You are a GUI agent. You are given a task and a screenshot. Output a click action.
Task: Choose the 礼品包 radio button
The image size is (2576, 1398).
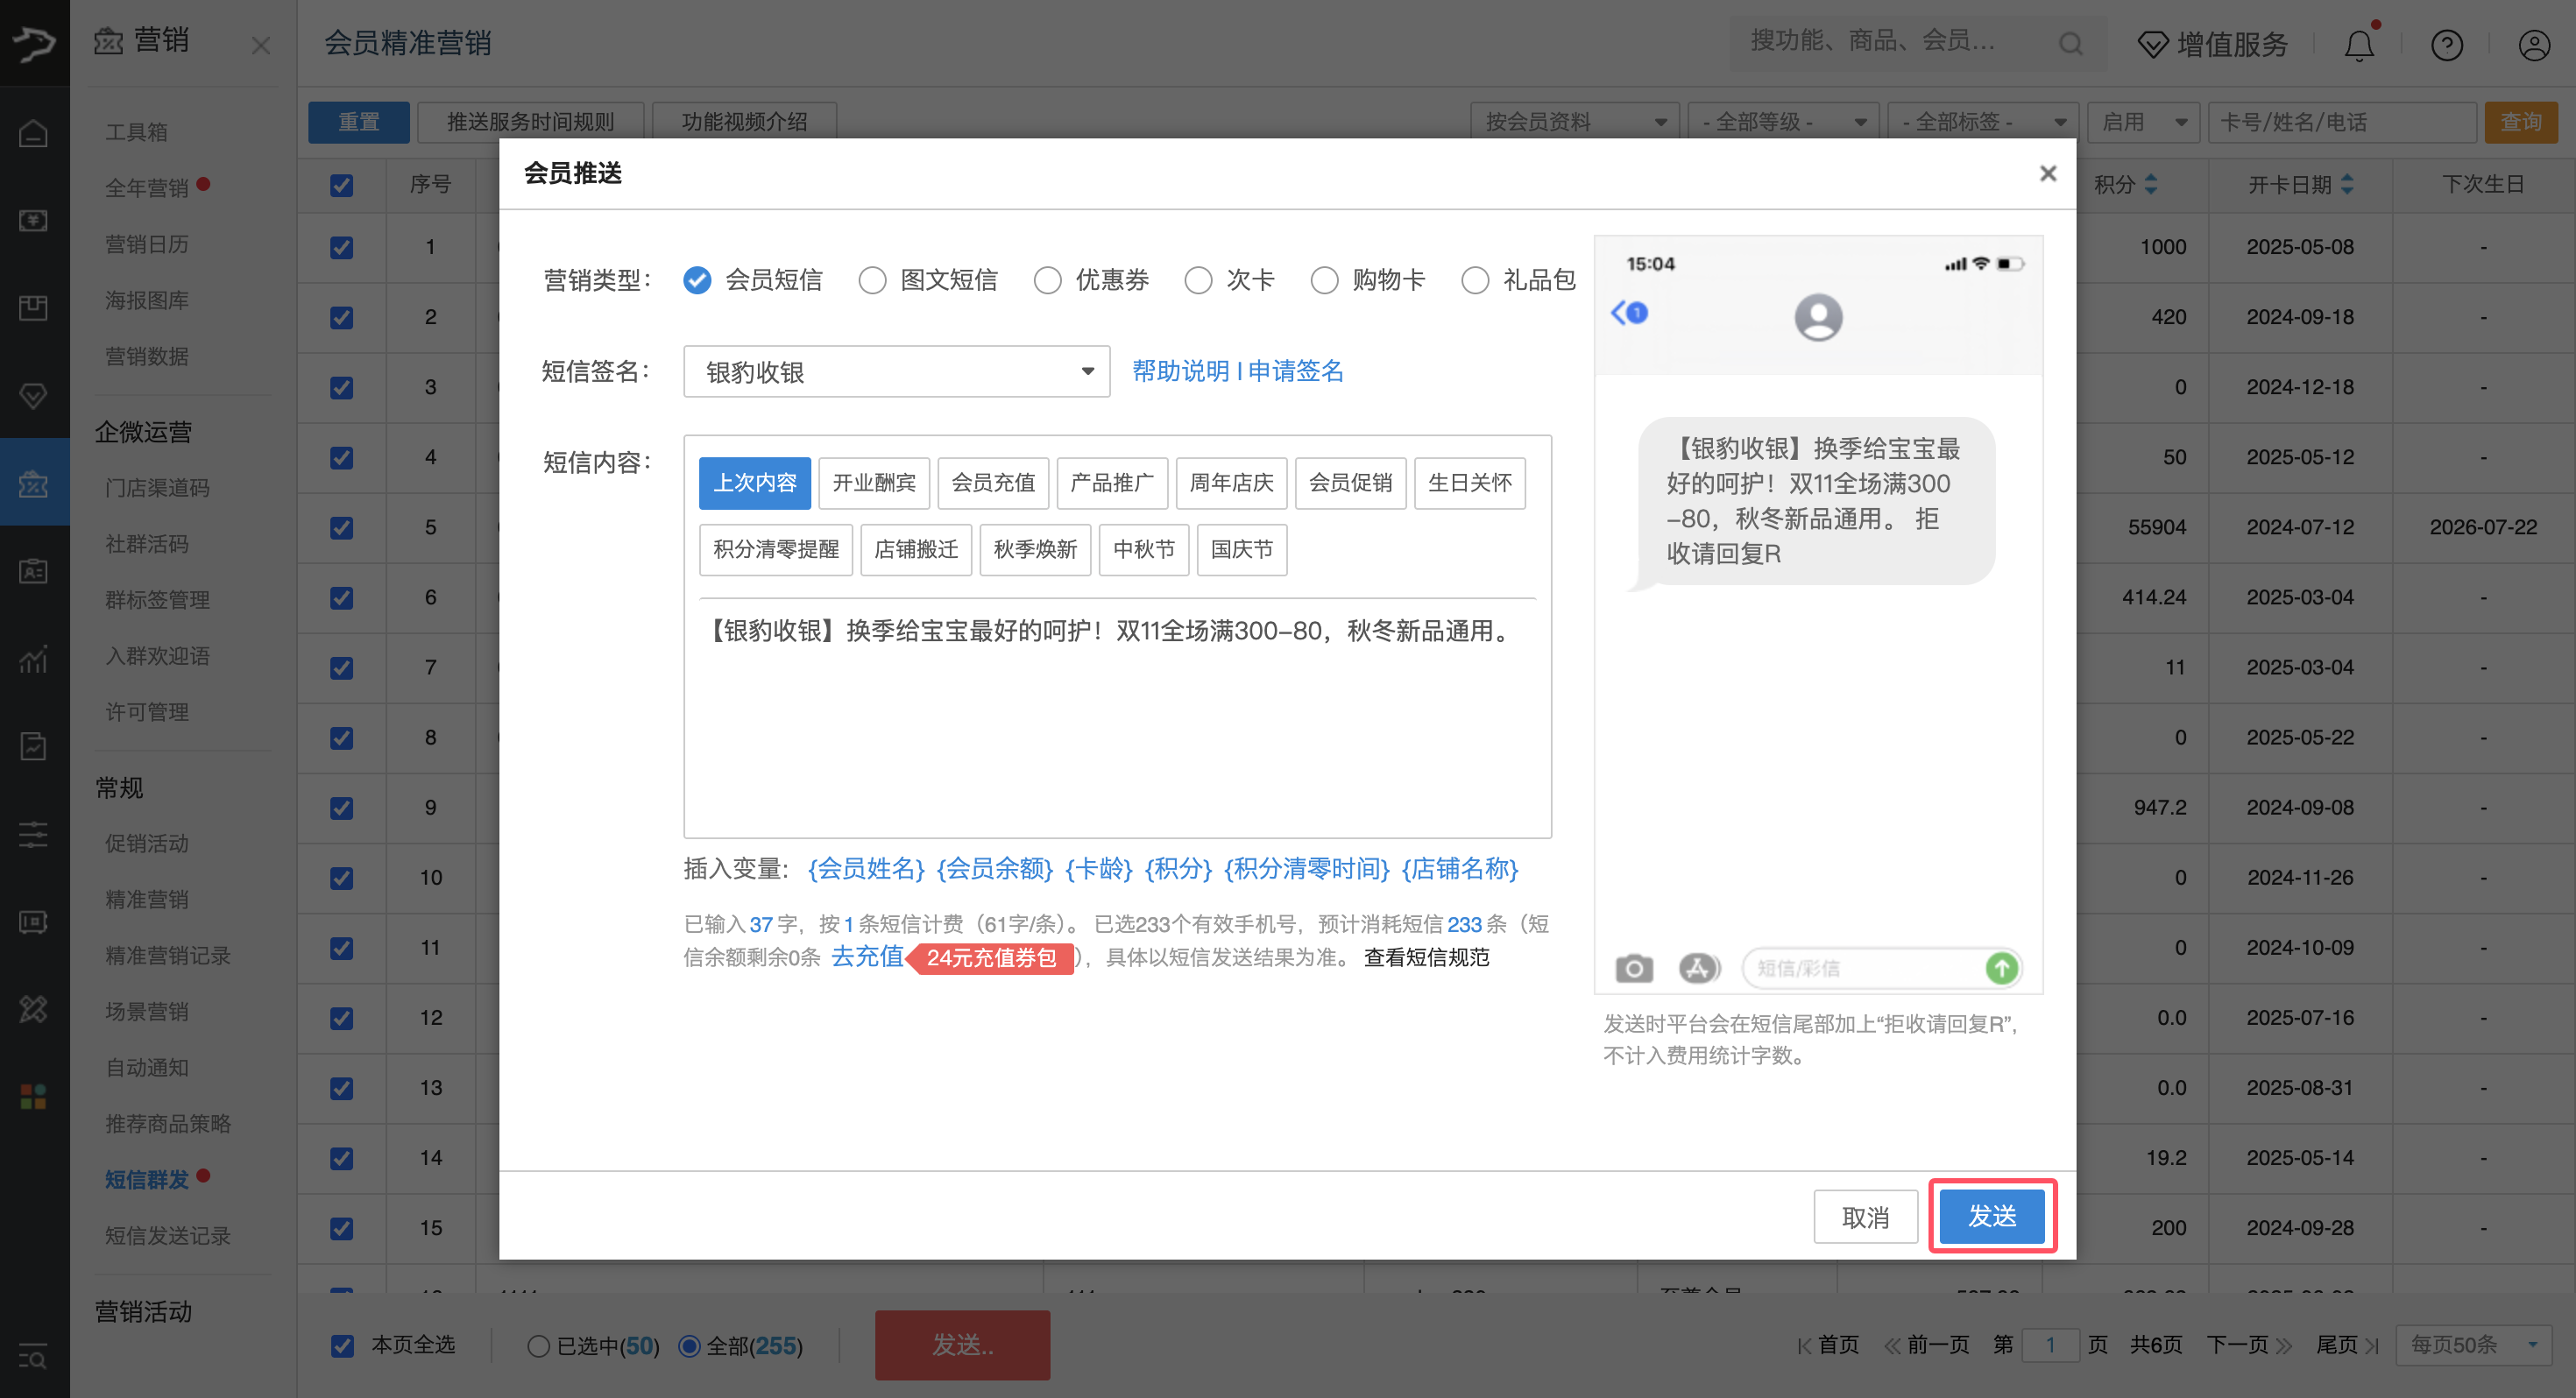pos(1475,281)
